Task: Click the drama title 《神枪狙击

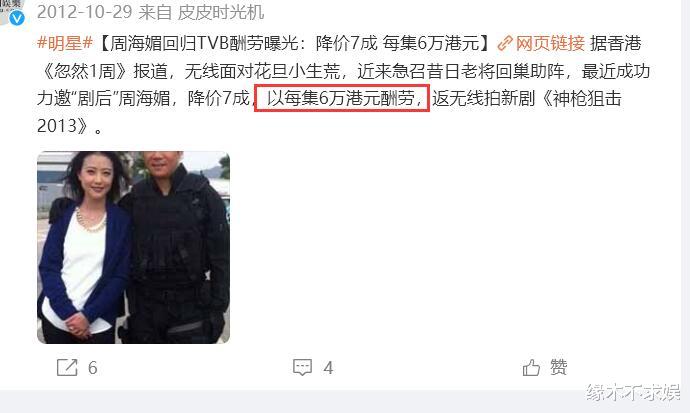Action: pos(580,99)
